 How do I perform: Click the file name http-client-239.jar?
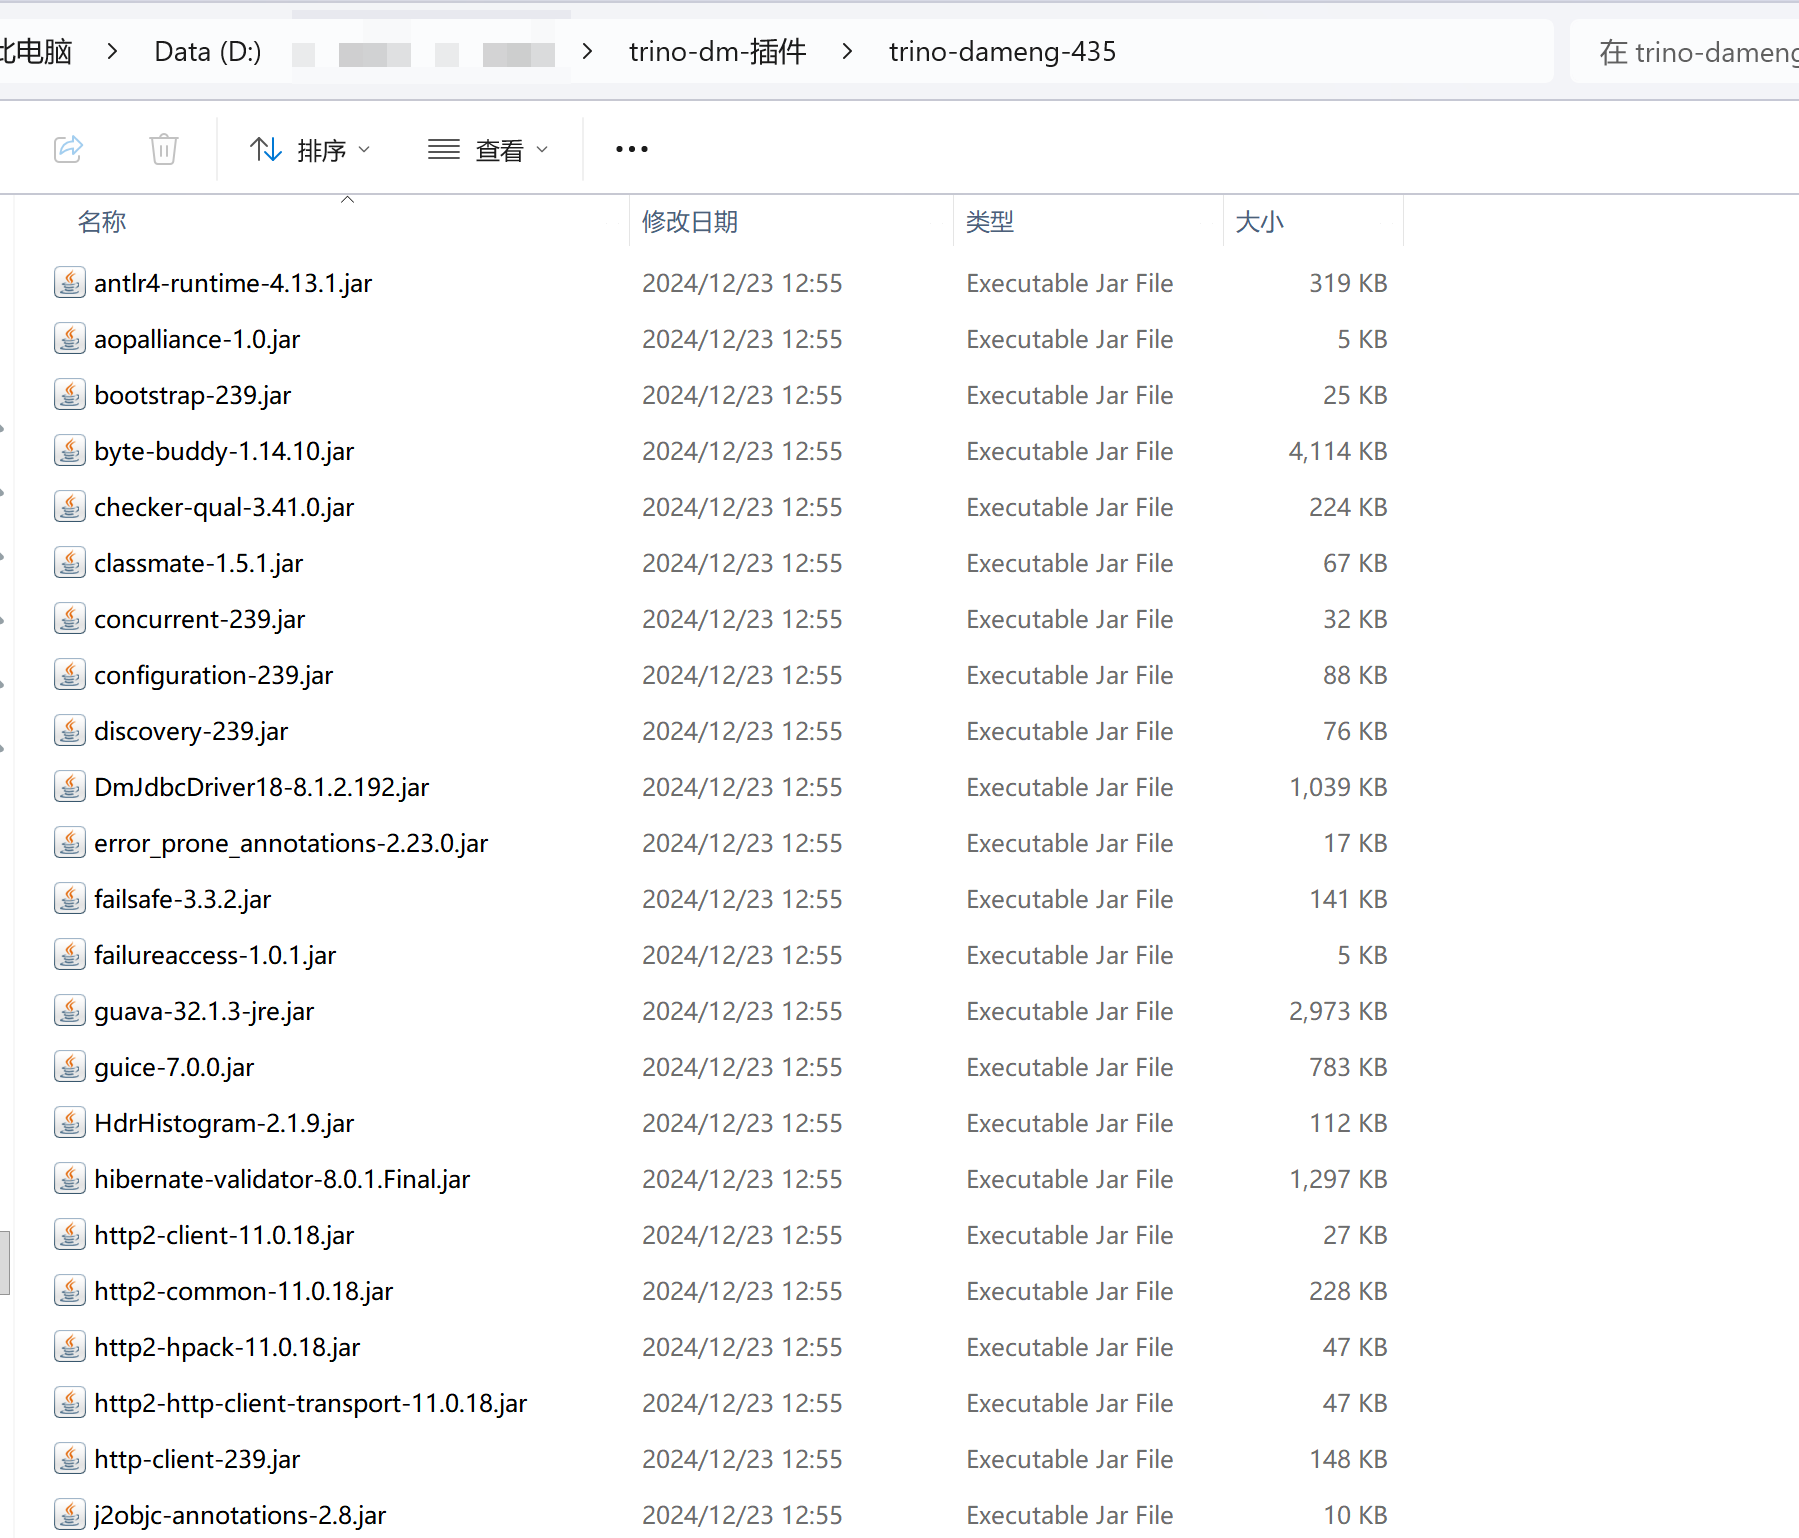(x=197, y=1460)
